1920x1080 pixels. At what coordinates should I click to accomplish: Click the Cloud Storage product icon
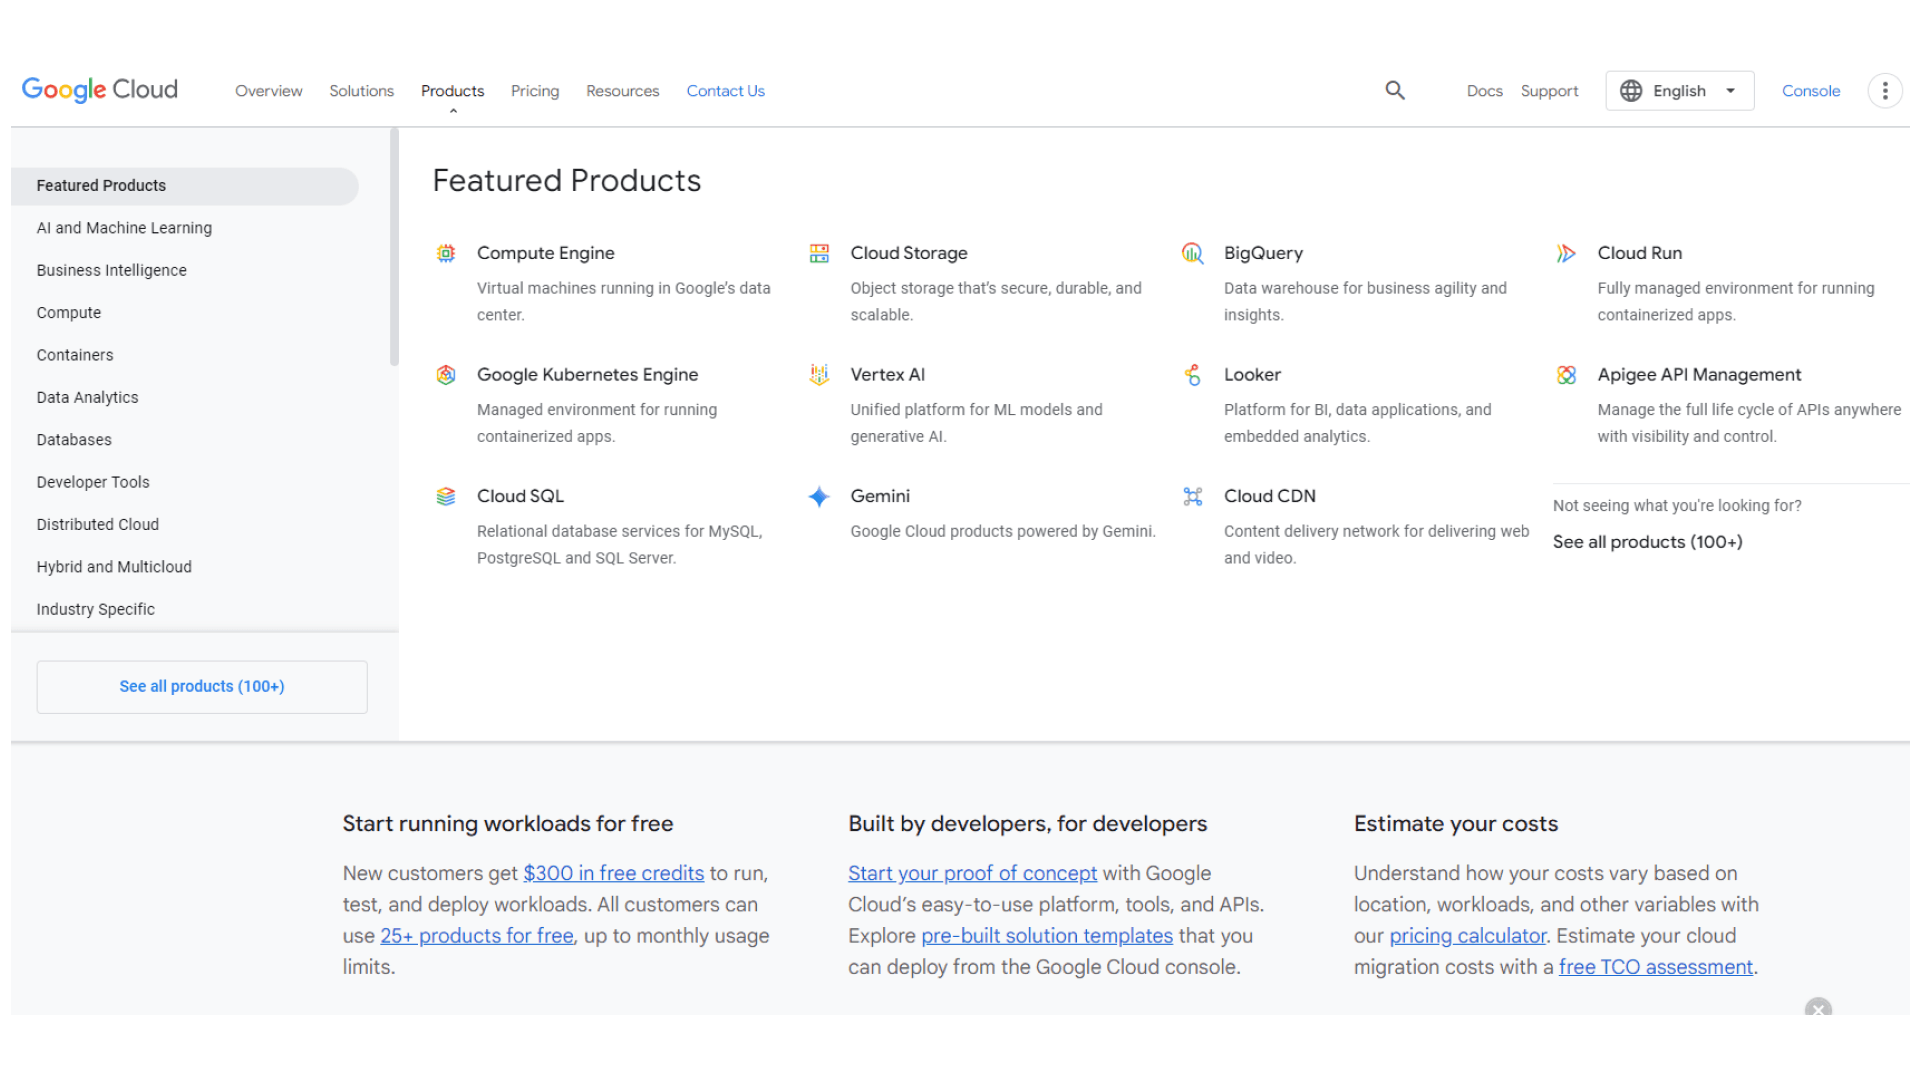point(819,254)
